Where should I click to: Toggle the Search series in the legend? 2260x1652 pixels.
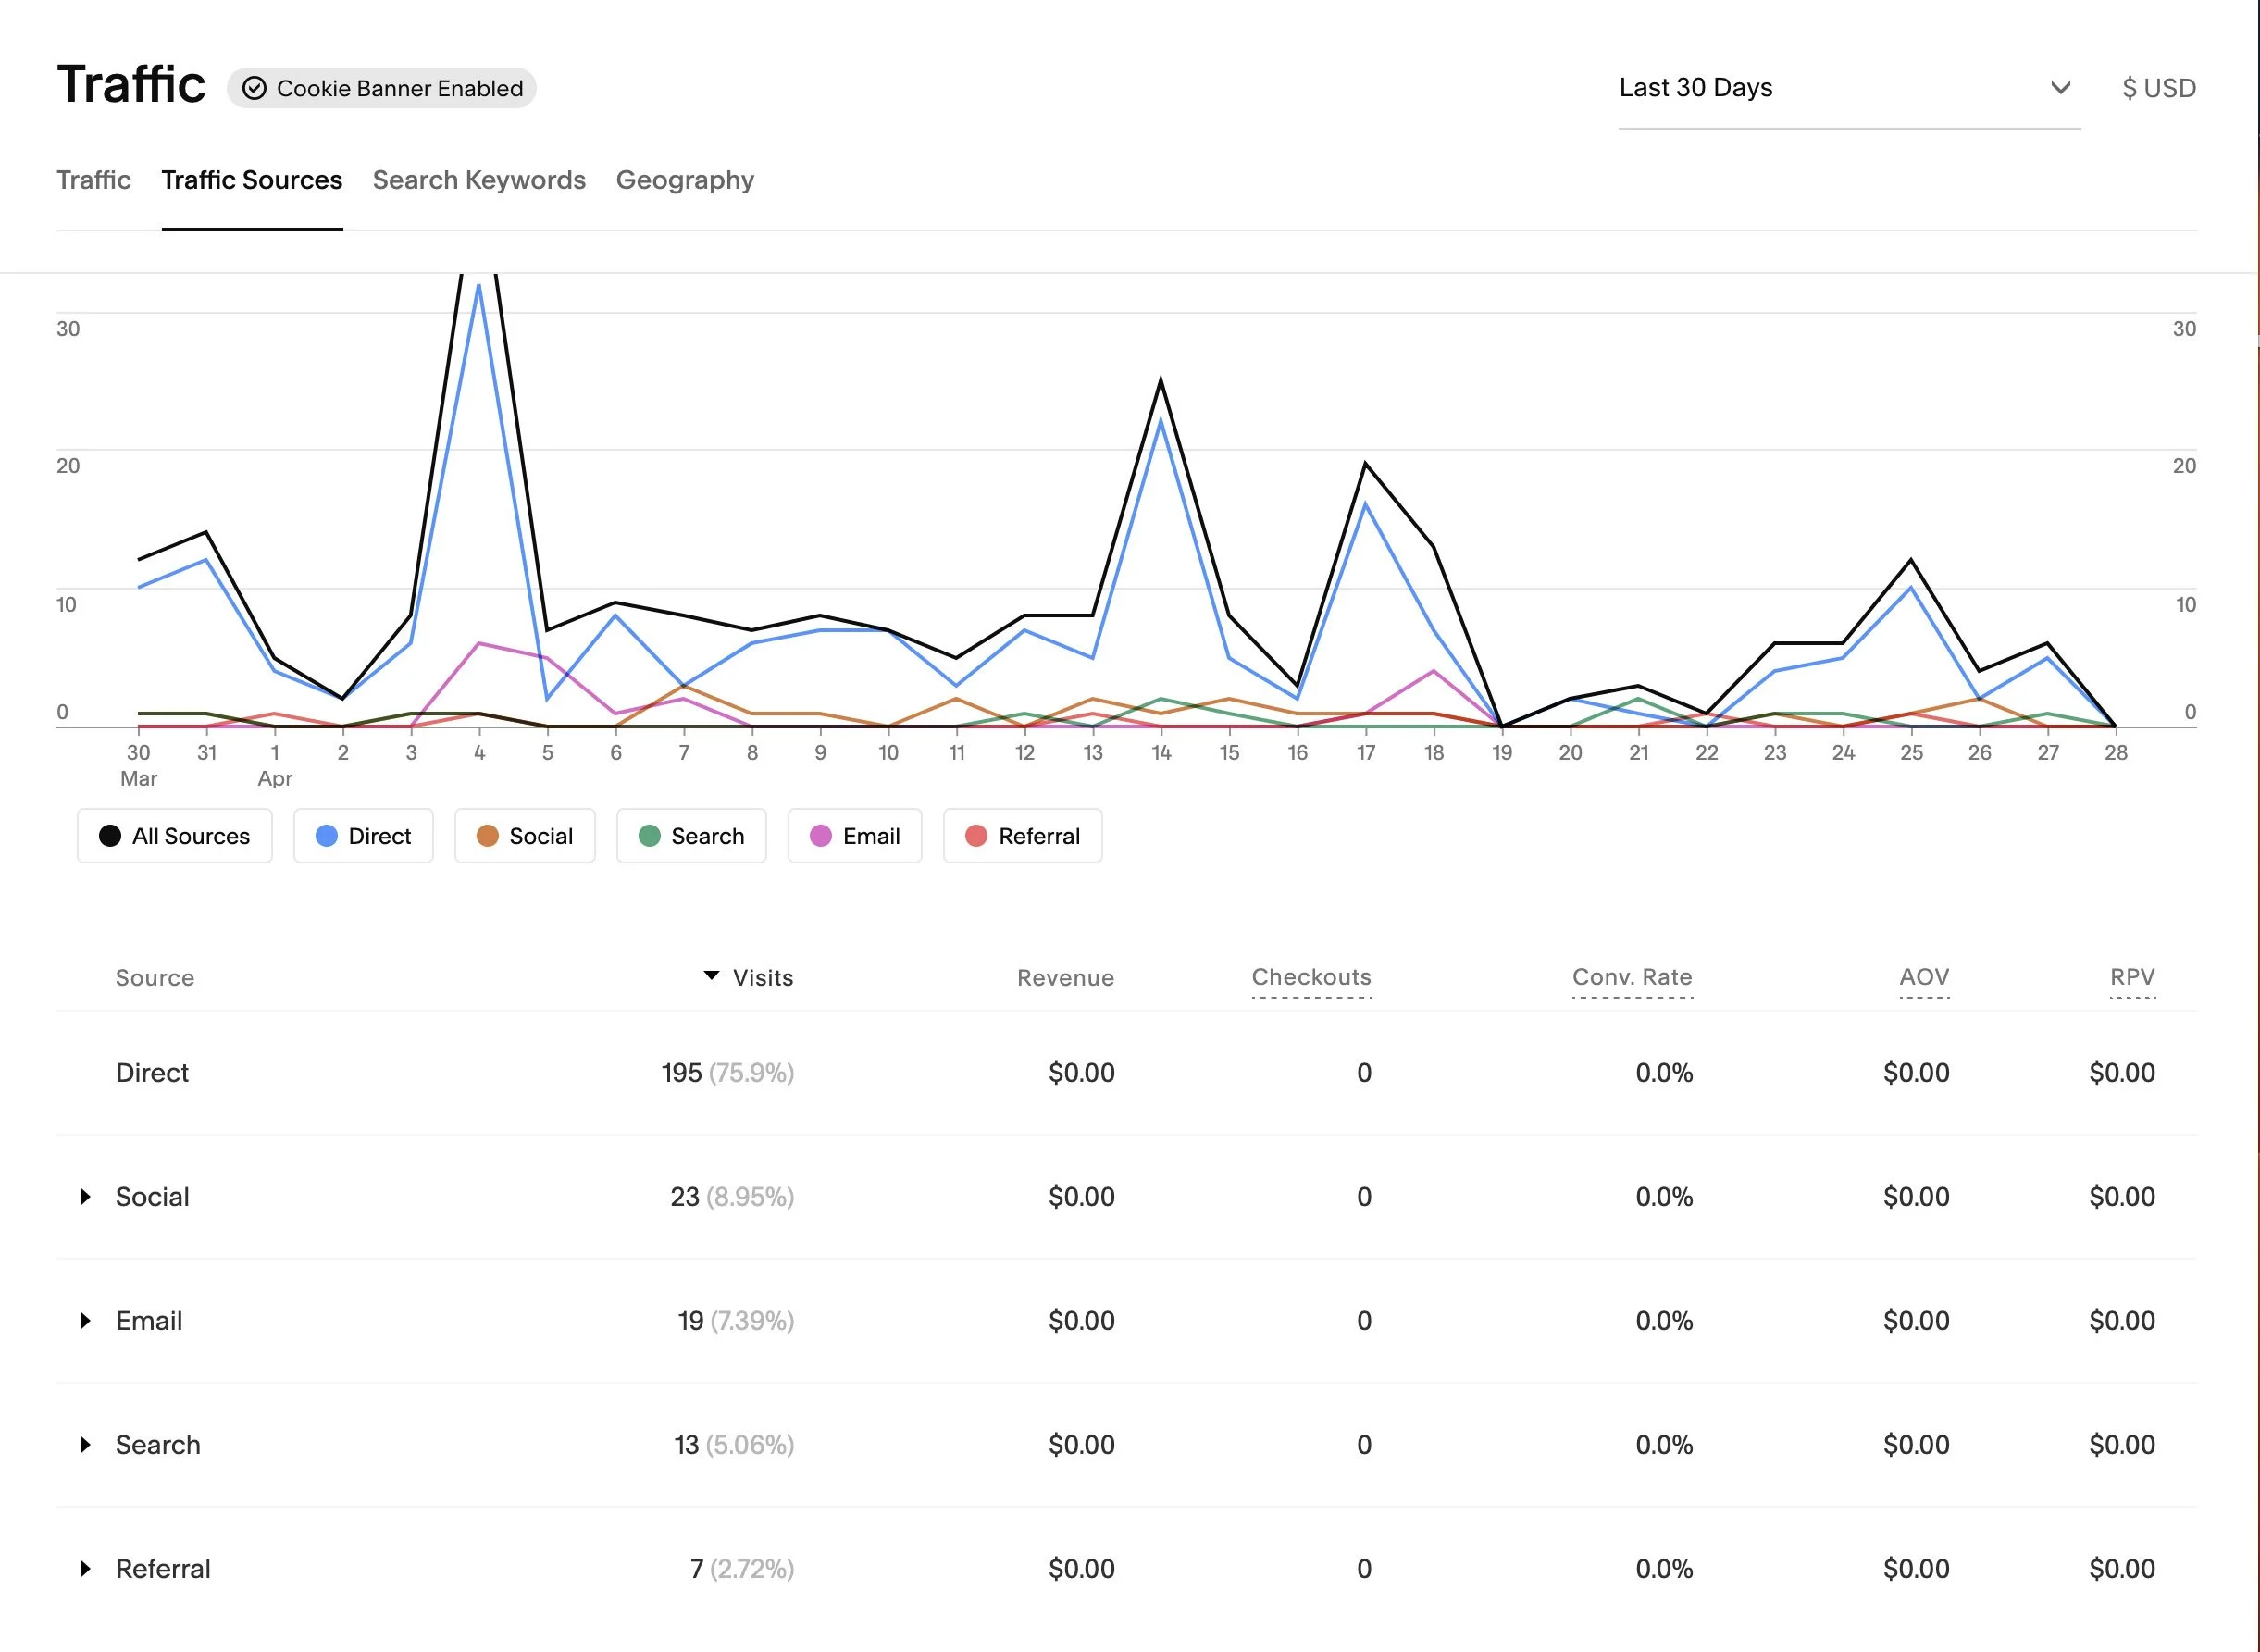point(691,836)
